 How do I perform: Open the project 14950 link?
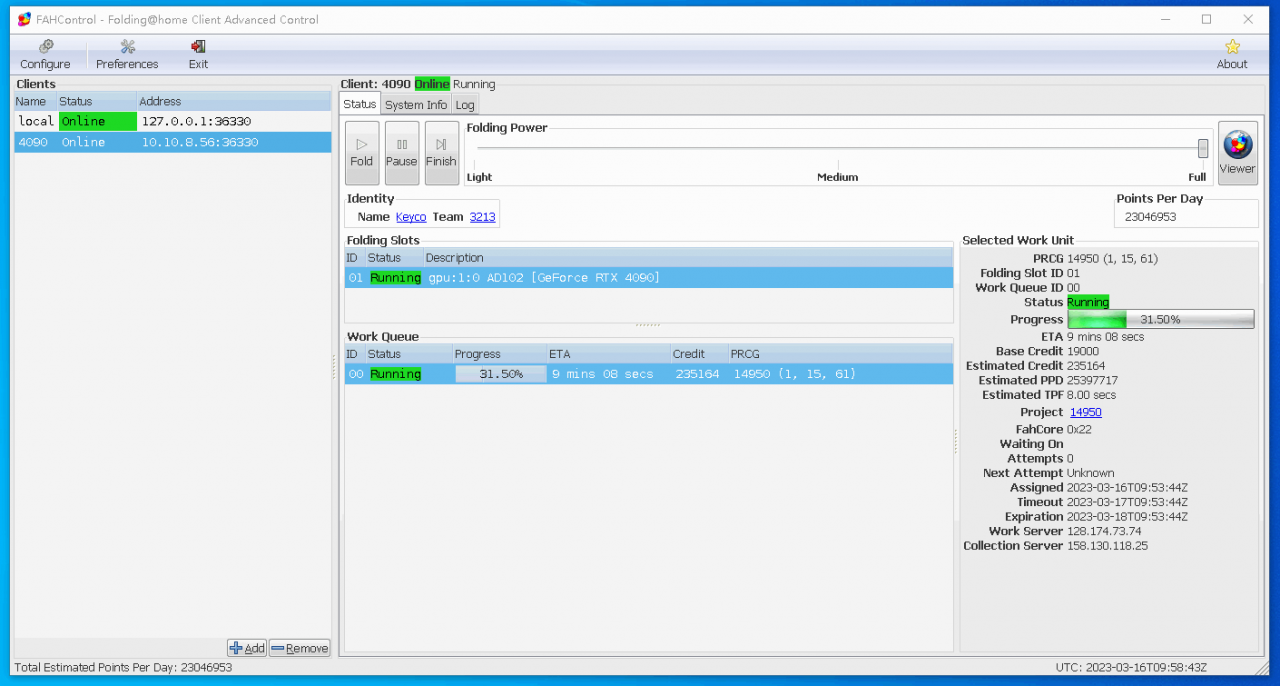(1086, 412)
